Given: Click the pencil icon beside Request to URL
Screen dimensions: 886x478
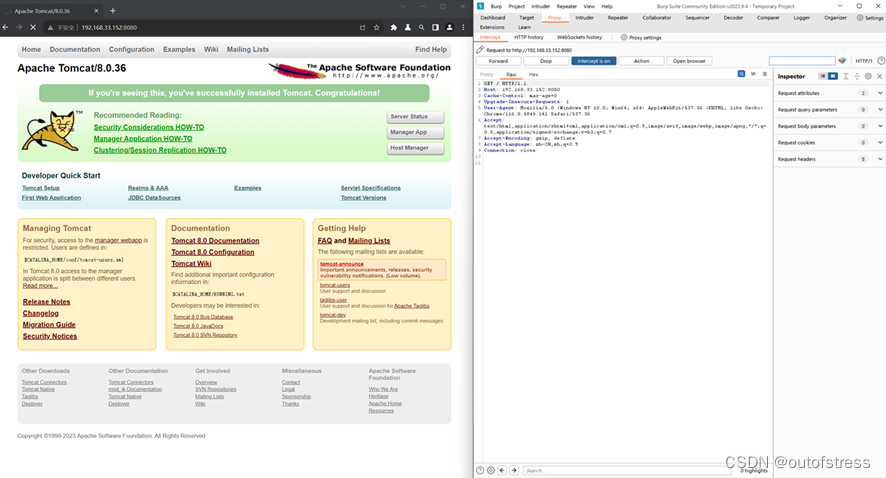Looking at the screenshot, I should tap(480, 50).
